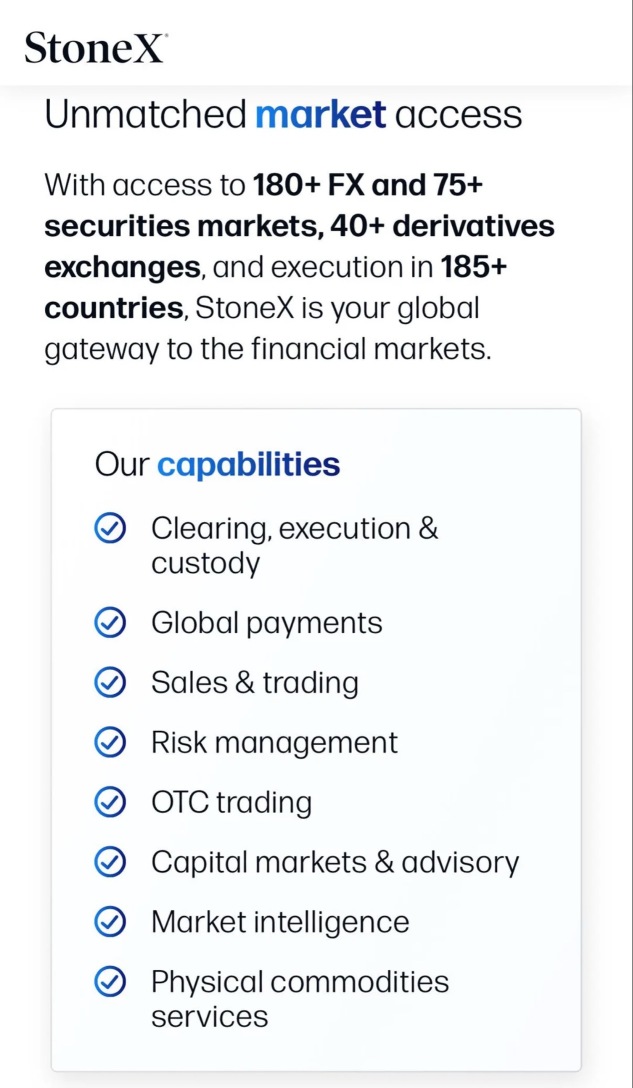
Task: Click checkmark icon beside Risk management
Action: [x=109, y=743]
